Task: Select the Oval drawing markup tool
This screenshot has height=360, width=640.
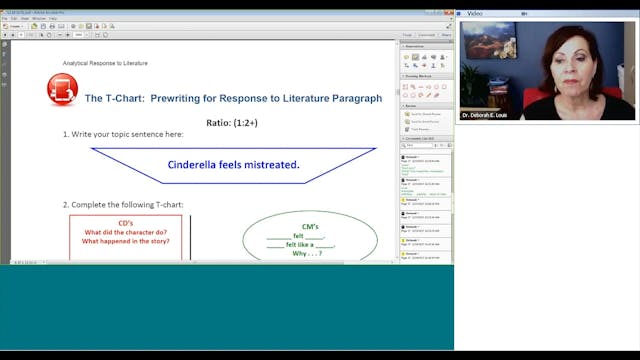Action: [436, 87]
